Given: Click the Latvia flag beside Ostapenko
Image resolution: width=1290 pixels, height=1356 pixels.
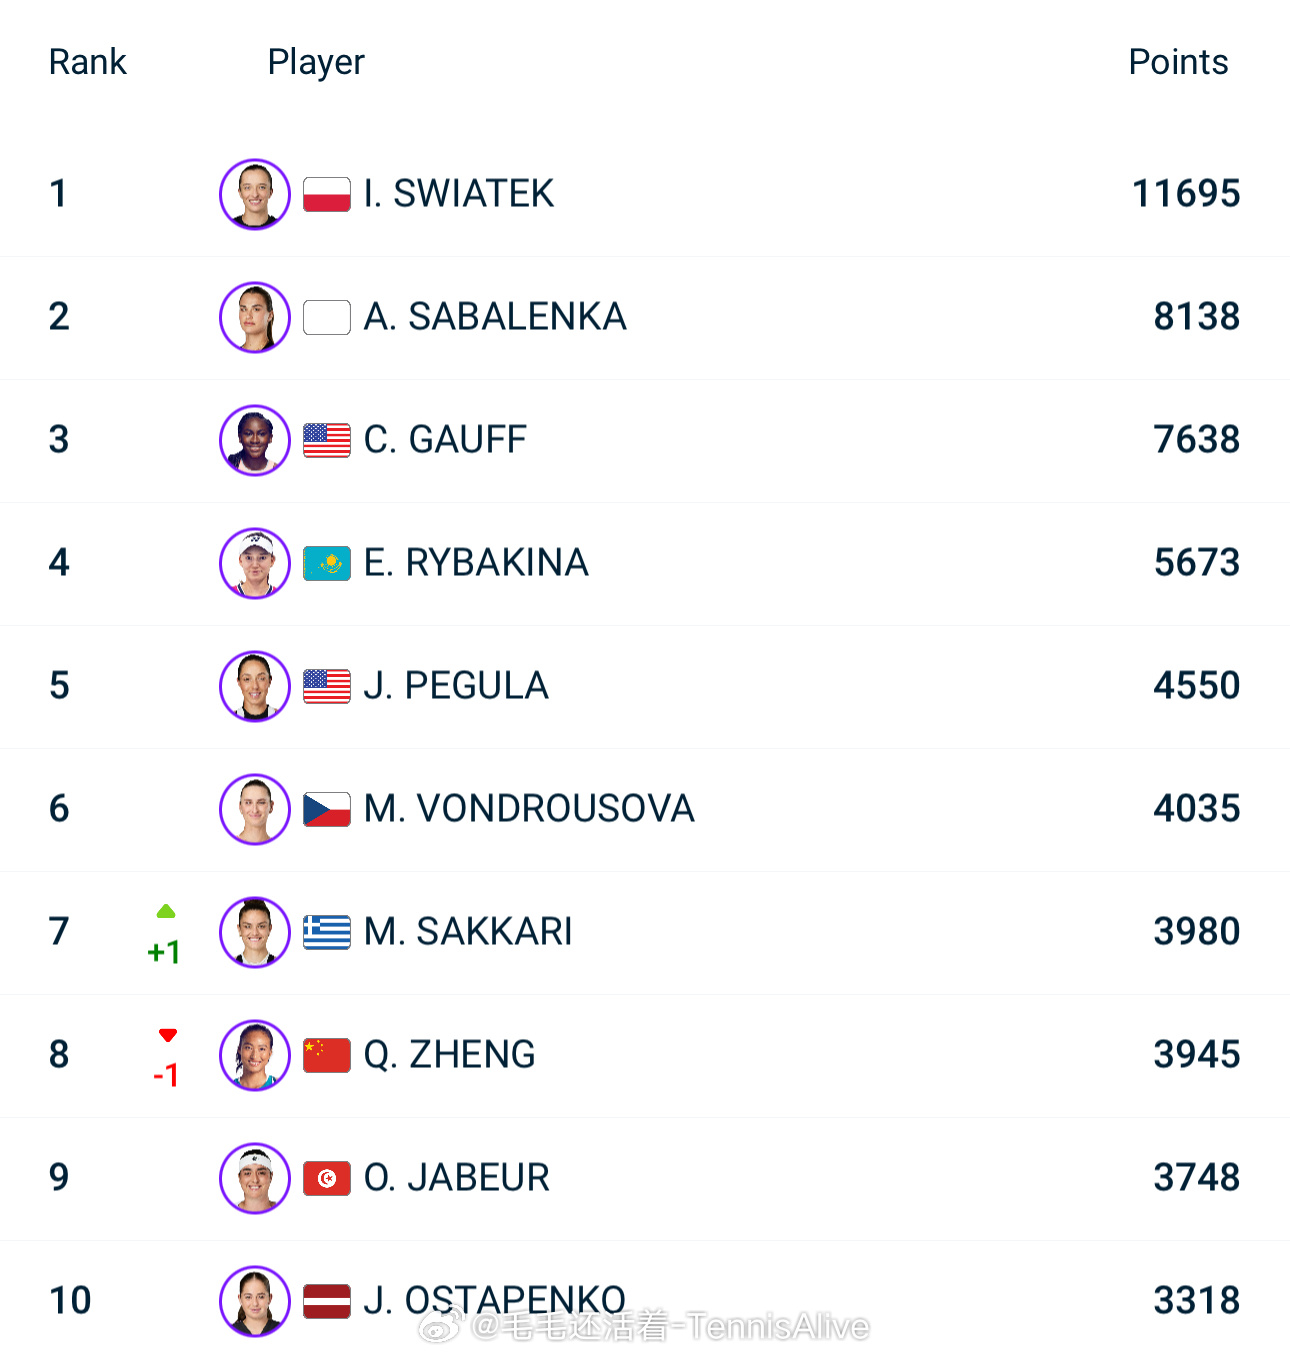Looking at the screenshot, I should pos(326,1301).
